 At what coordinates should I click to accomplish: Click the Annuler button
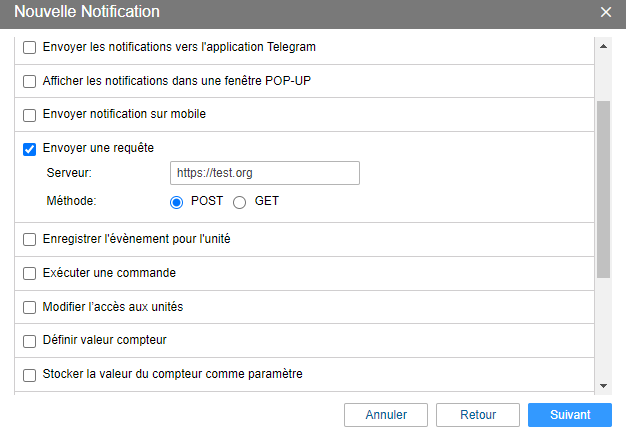[386, 414]
